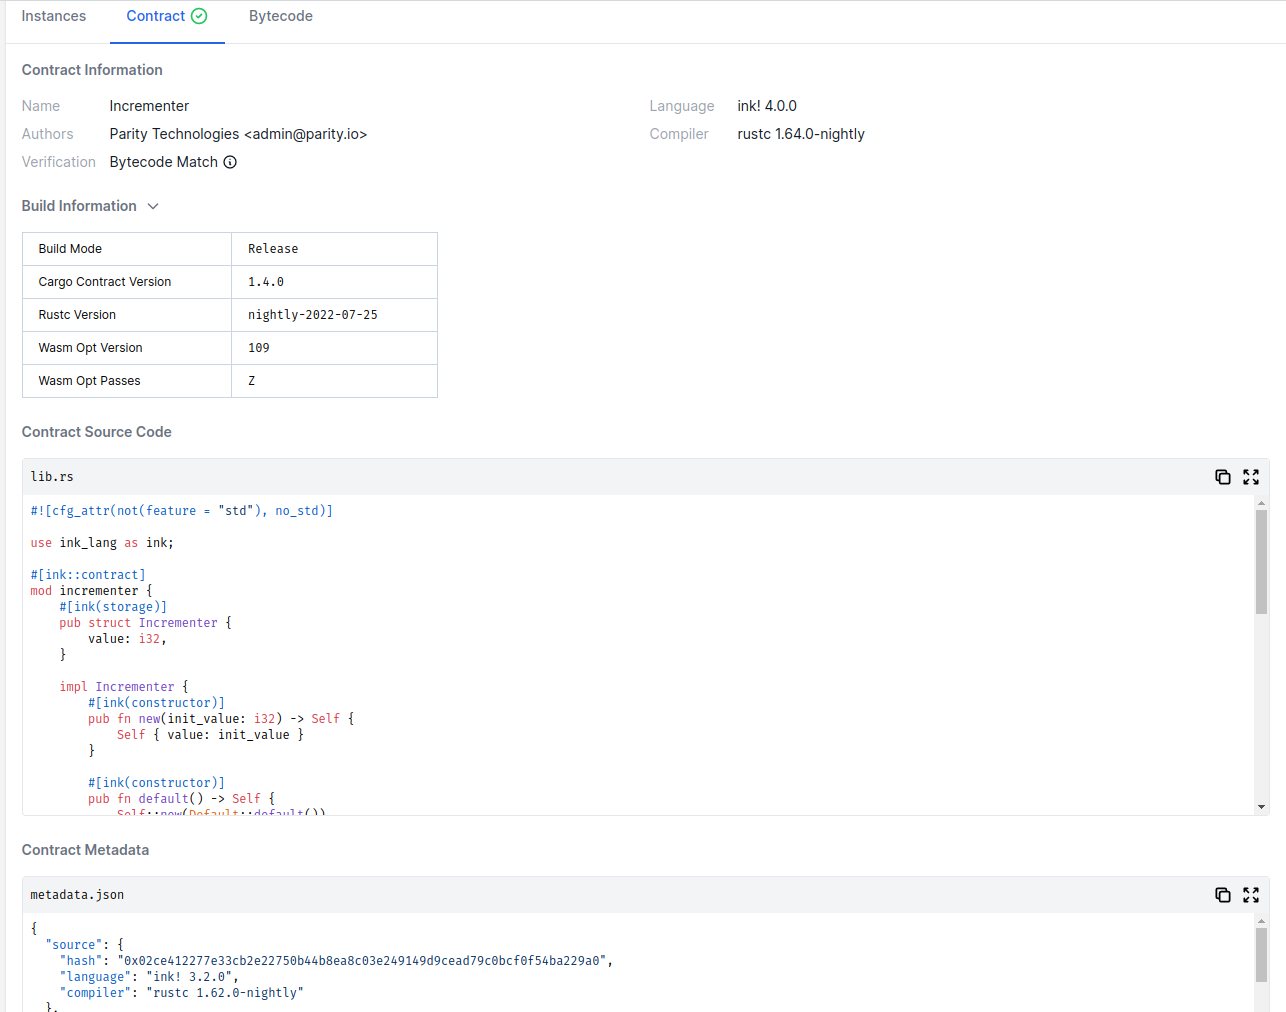Viewport: 1286px width, 1012px height.
Task: Click the "pub fn new(init_value: i32)" code line
Action: (x=221, y=719)
